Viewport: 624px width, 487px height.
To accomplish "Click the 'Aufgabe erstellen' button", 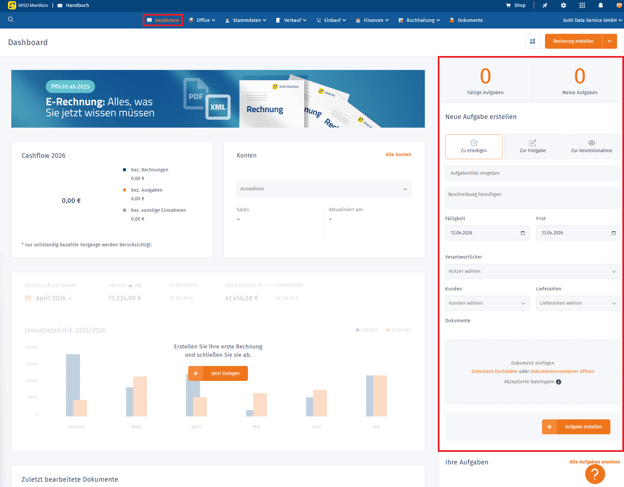I will click(576, 427).
